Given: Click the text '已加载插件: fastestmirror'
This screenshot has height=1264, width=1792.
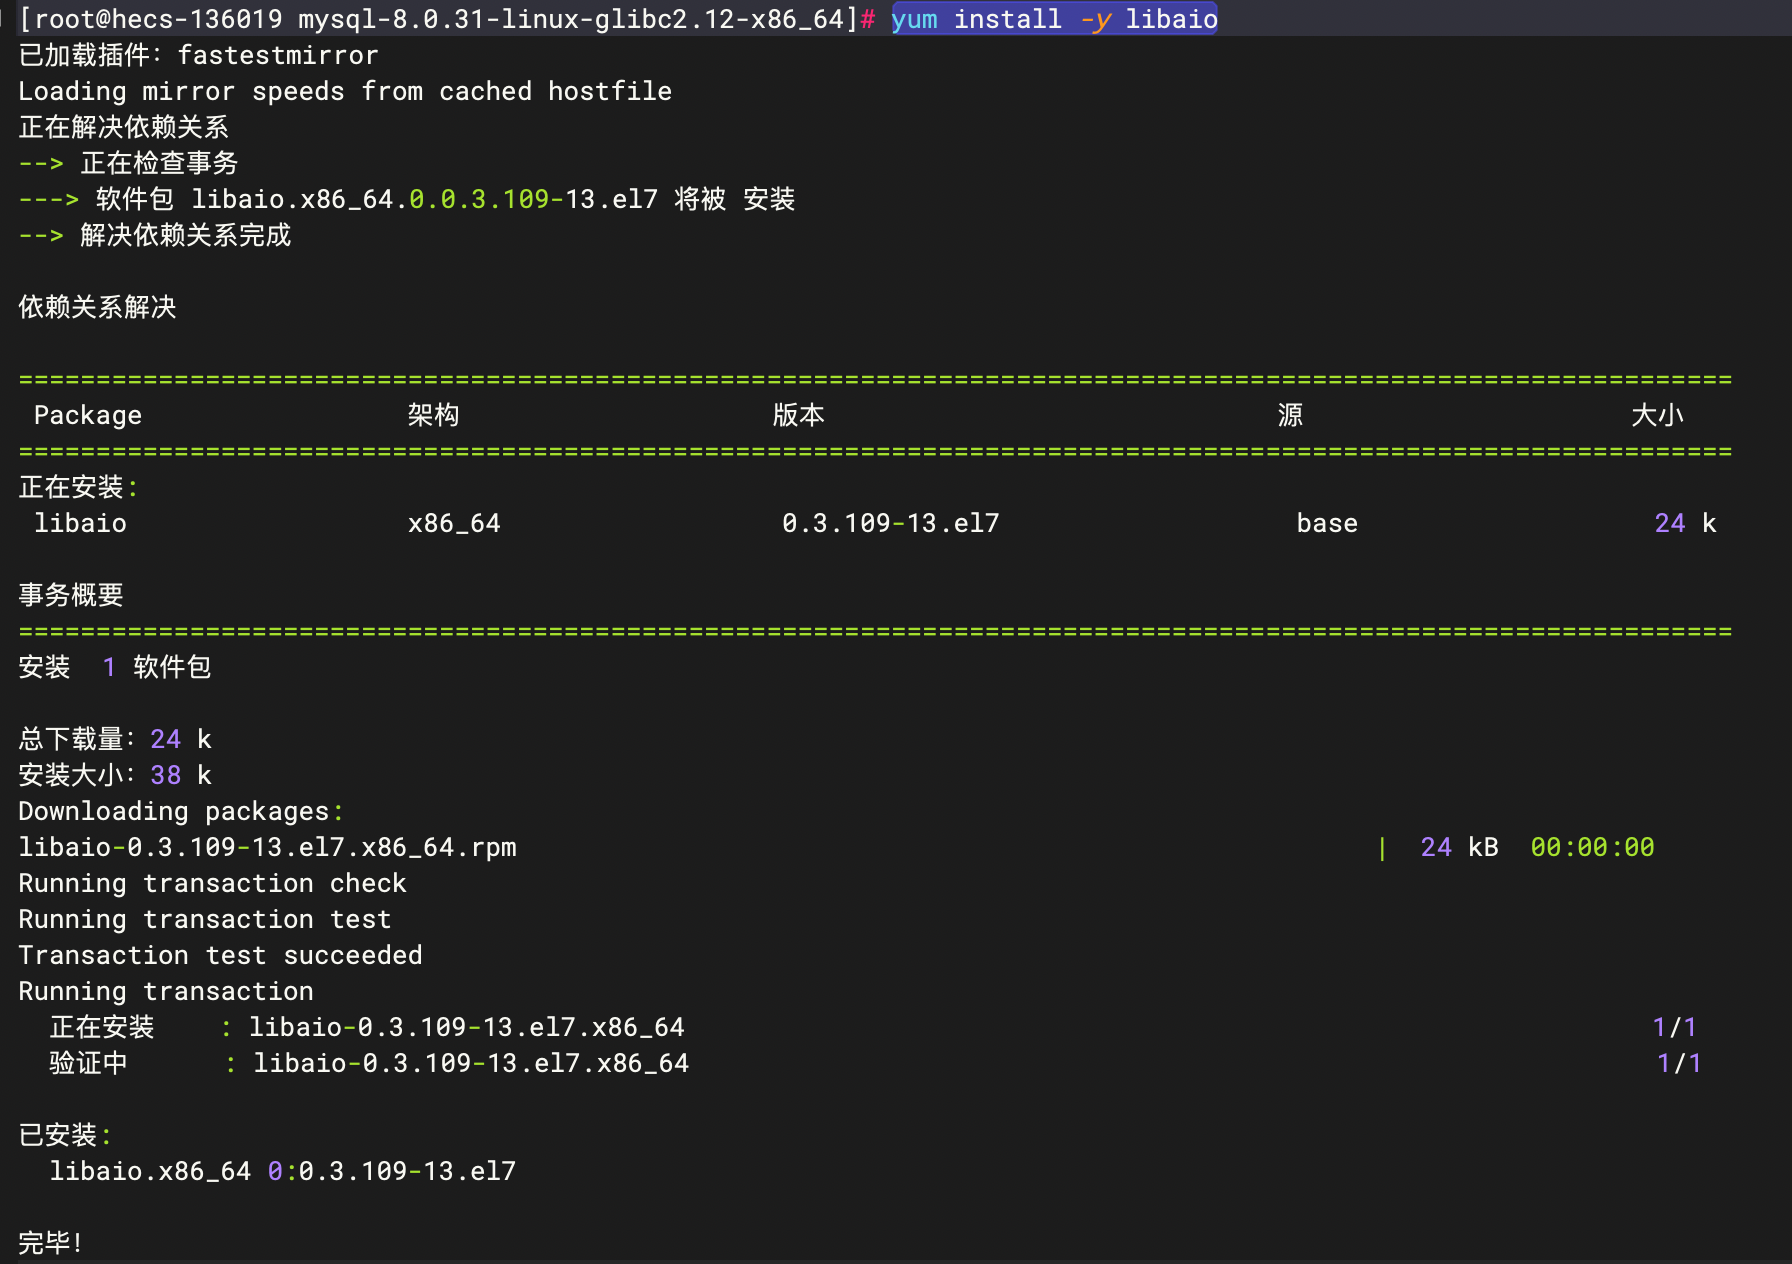Looking at the screenshot, I should click(x=198, y=55).
